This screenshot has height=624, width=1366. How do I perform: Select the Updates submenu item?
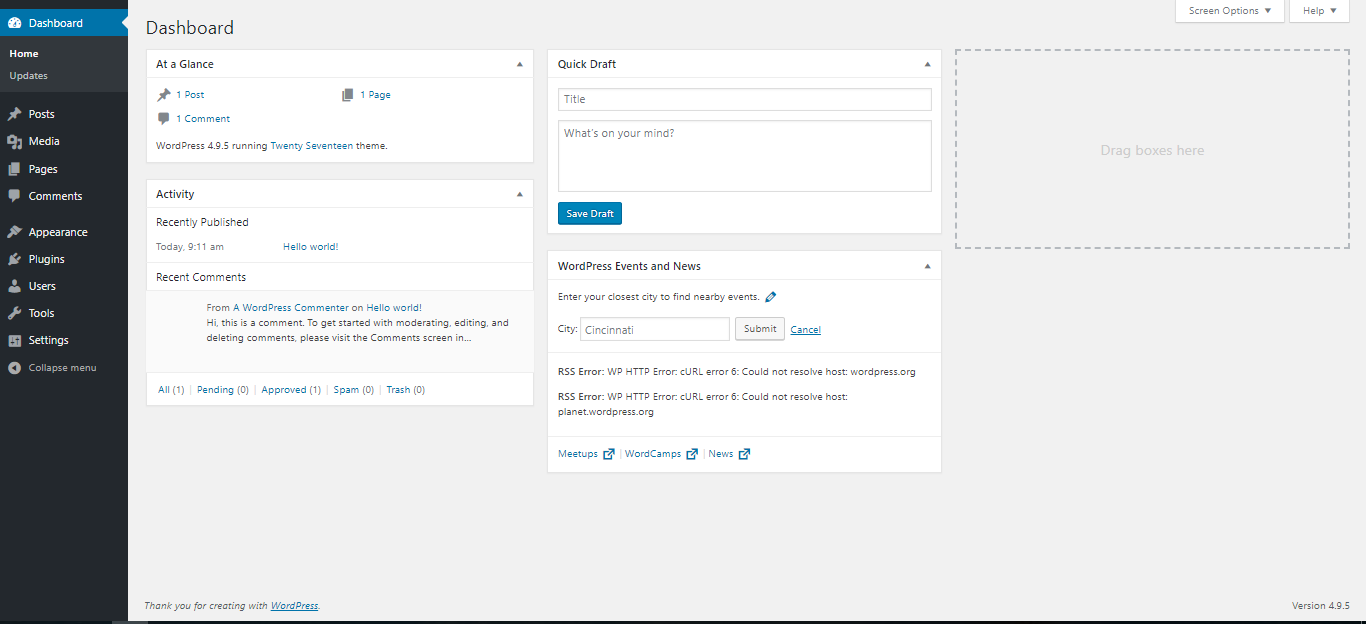28,76
